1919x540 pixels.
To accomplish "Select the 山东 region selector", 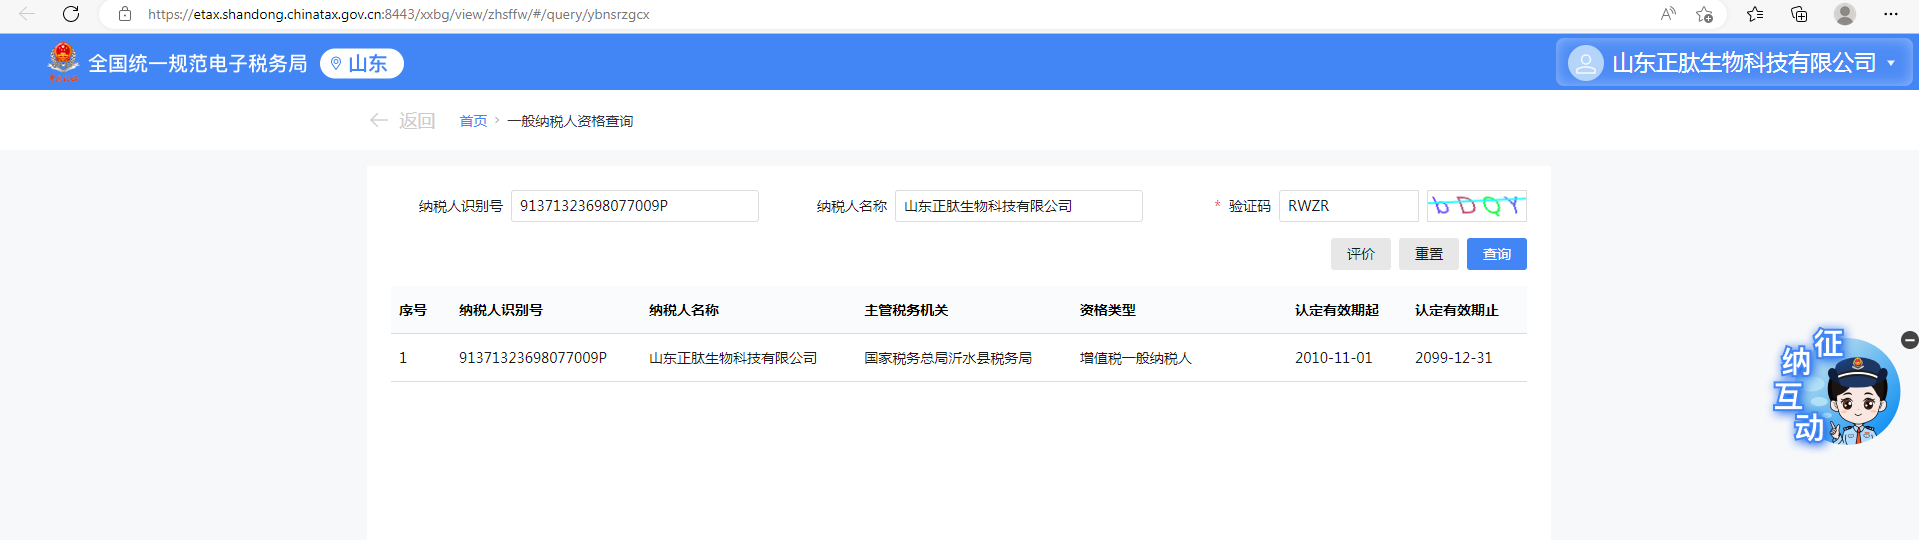I will [x=361, y=63].
